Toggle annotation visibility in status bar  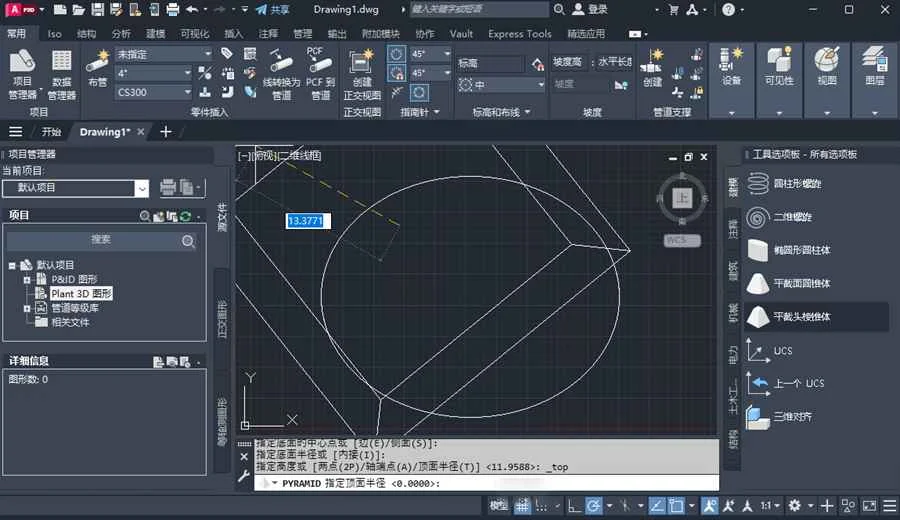tap(709, 506)
